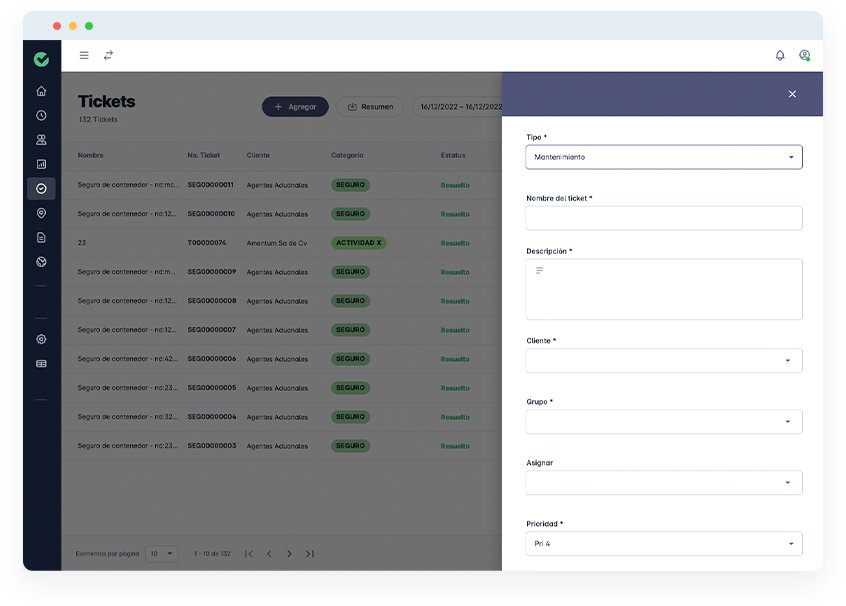The height and width of the screenshot is (606, 846).
Task: Click the Nombre del ticket input field
Action: [664, 218]
